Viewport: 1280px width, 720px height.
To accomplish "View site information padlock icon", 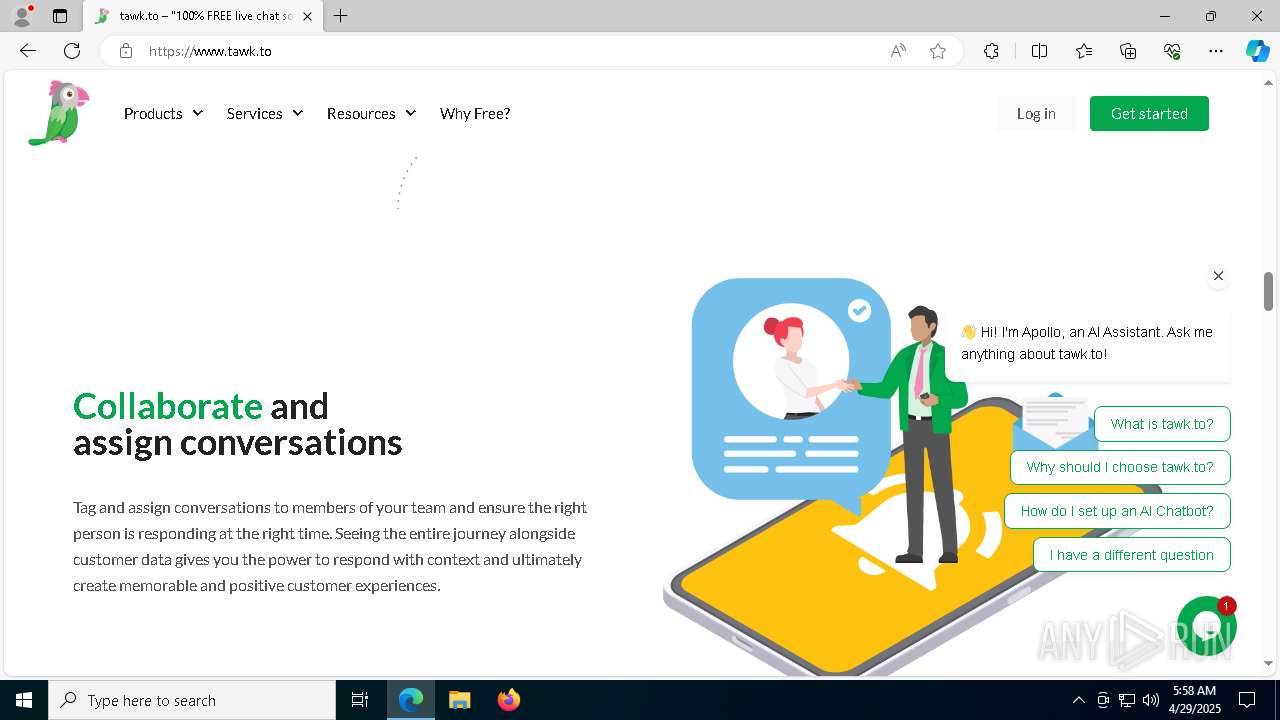I will (126, 51).
